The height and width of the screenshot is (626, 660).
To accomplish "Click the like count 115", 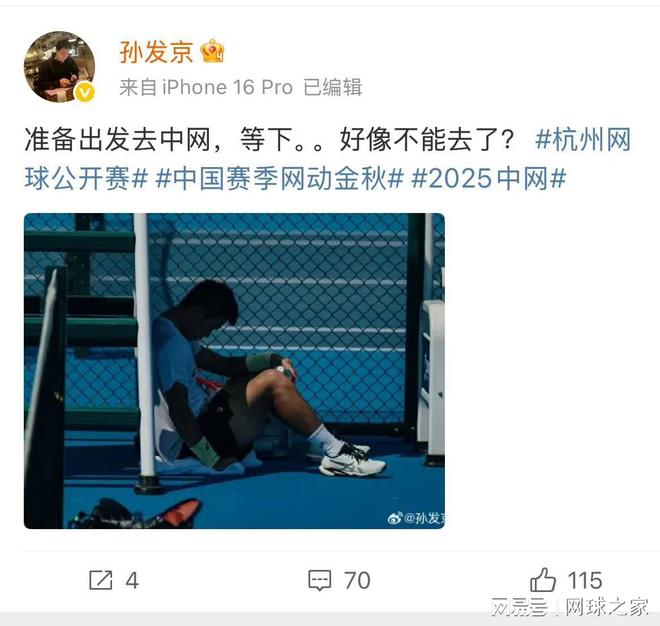I will click(x=585, y=581).
